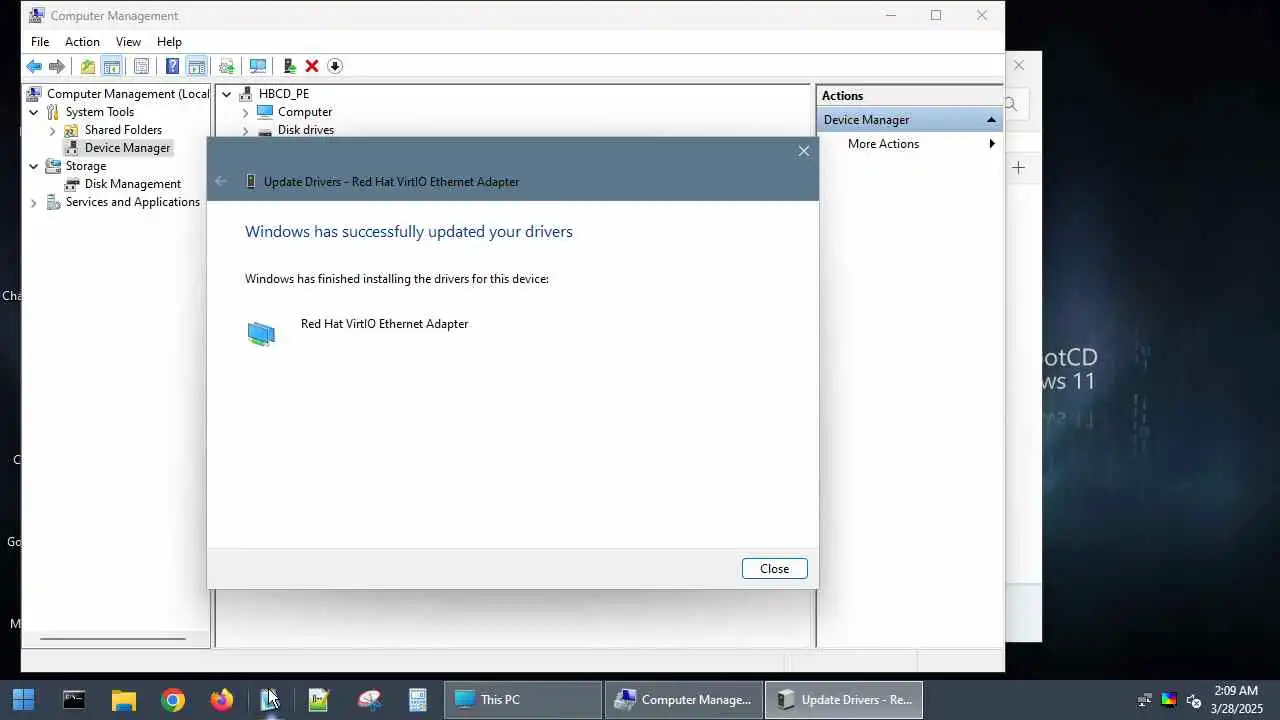1280x720 pixels.
Task: Open the Windows Start menu
Action: point(23,699)
